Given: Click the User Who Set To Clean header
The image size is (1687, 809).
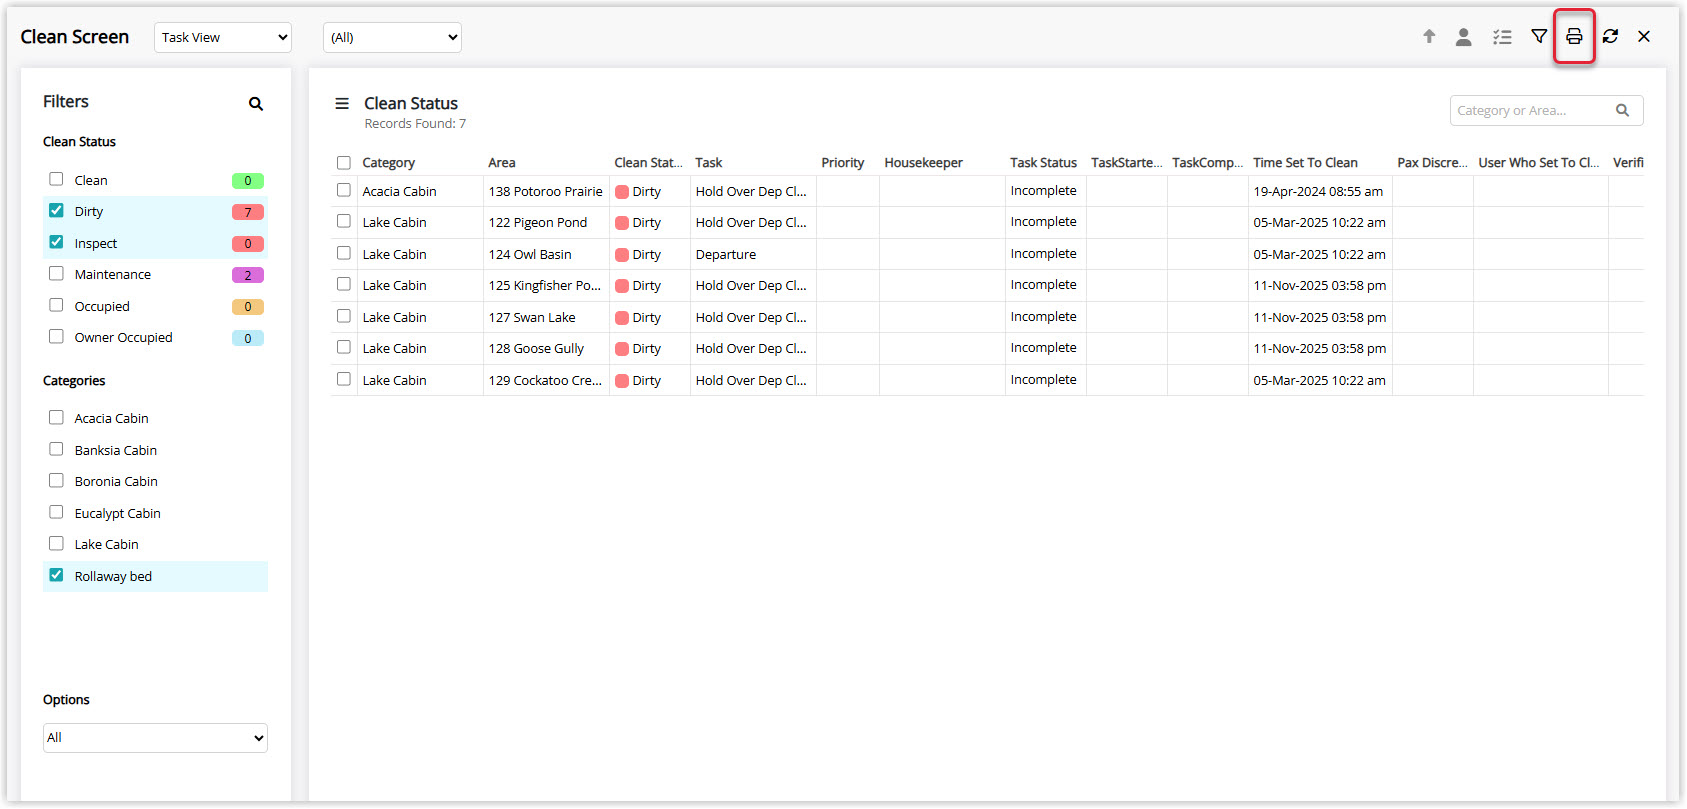Looking at the screenshot, I should [1538, 163].
